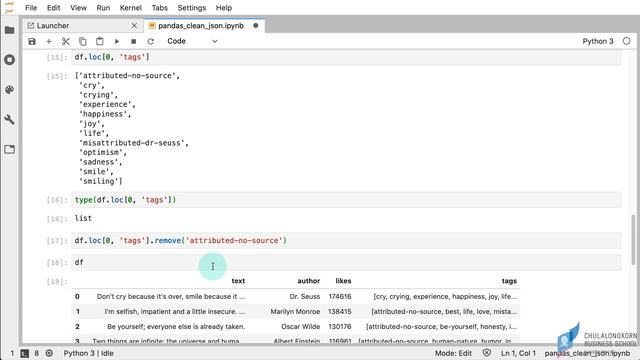This screenshot has width=640, height=360.
Task: Open the Run menu
Action: [103, 8]
